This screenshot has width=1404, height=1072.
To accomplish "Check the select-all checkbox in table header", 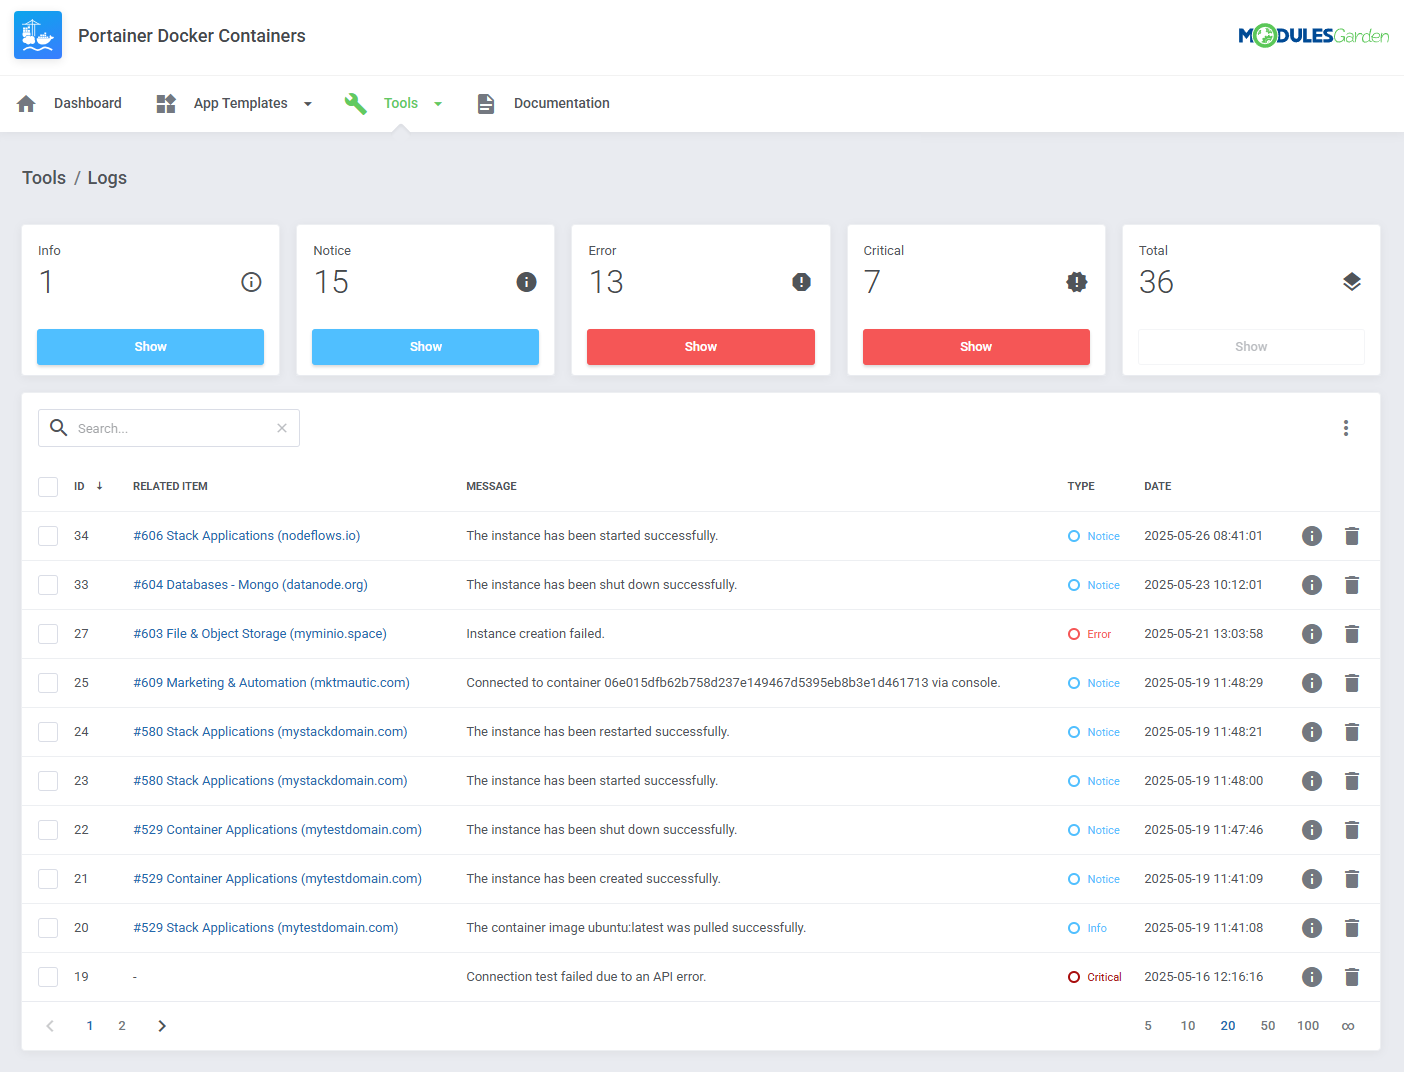I will click(x=47, y=486).
